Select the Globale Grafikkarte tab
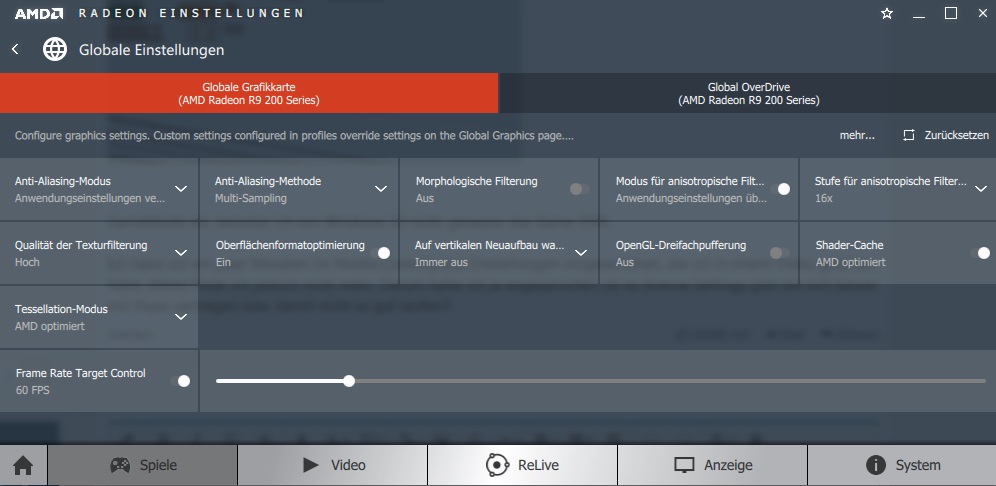 pos(249,93)
